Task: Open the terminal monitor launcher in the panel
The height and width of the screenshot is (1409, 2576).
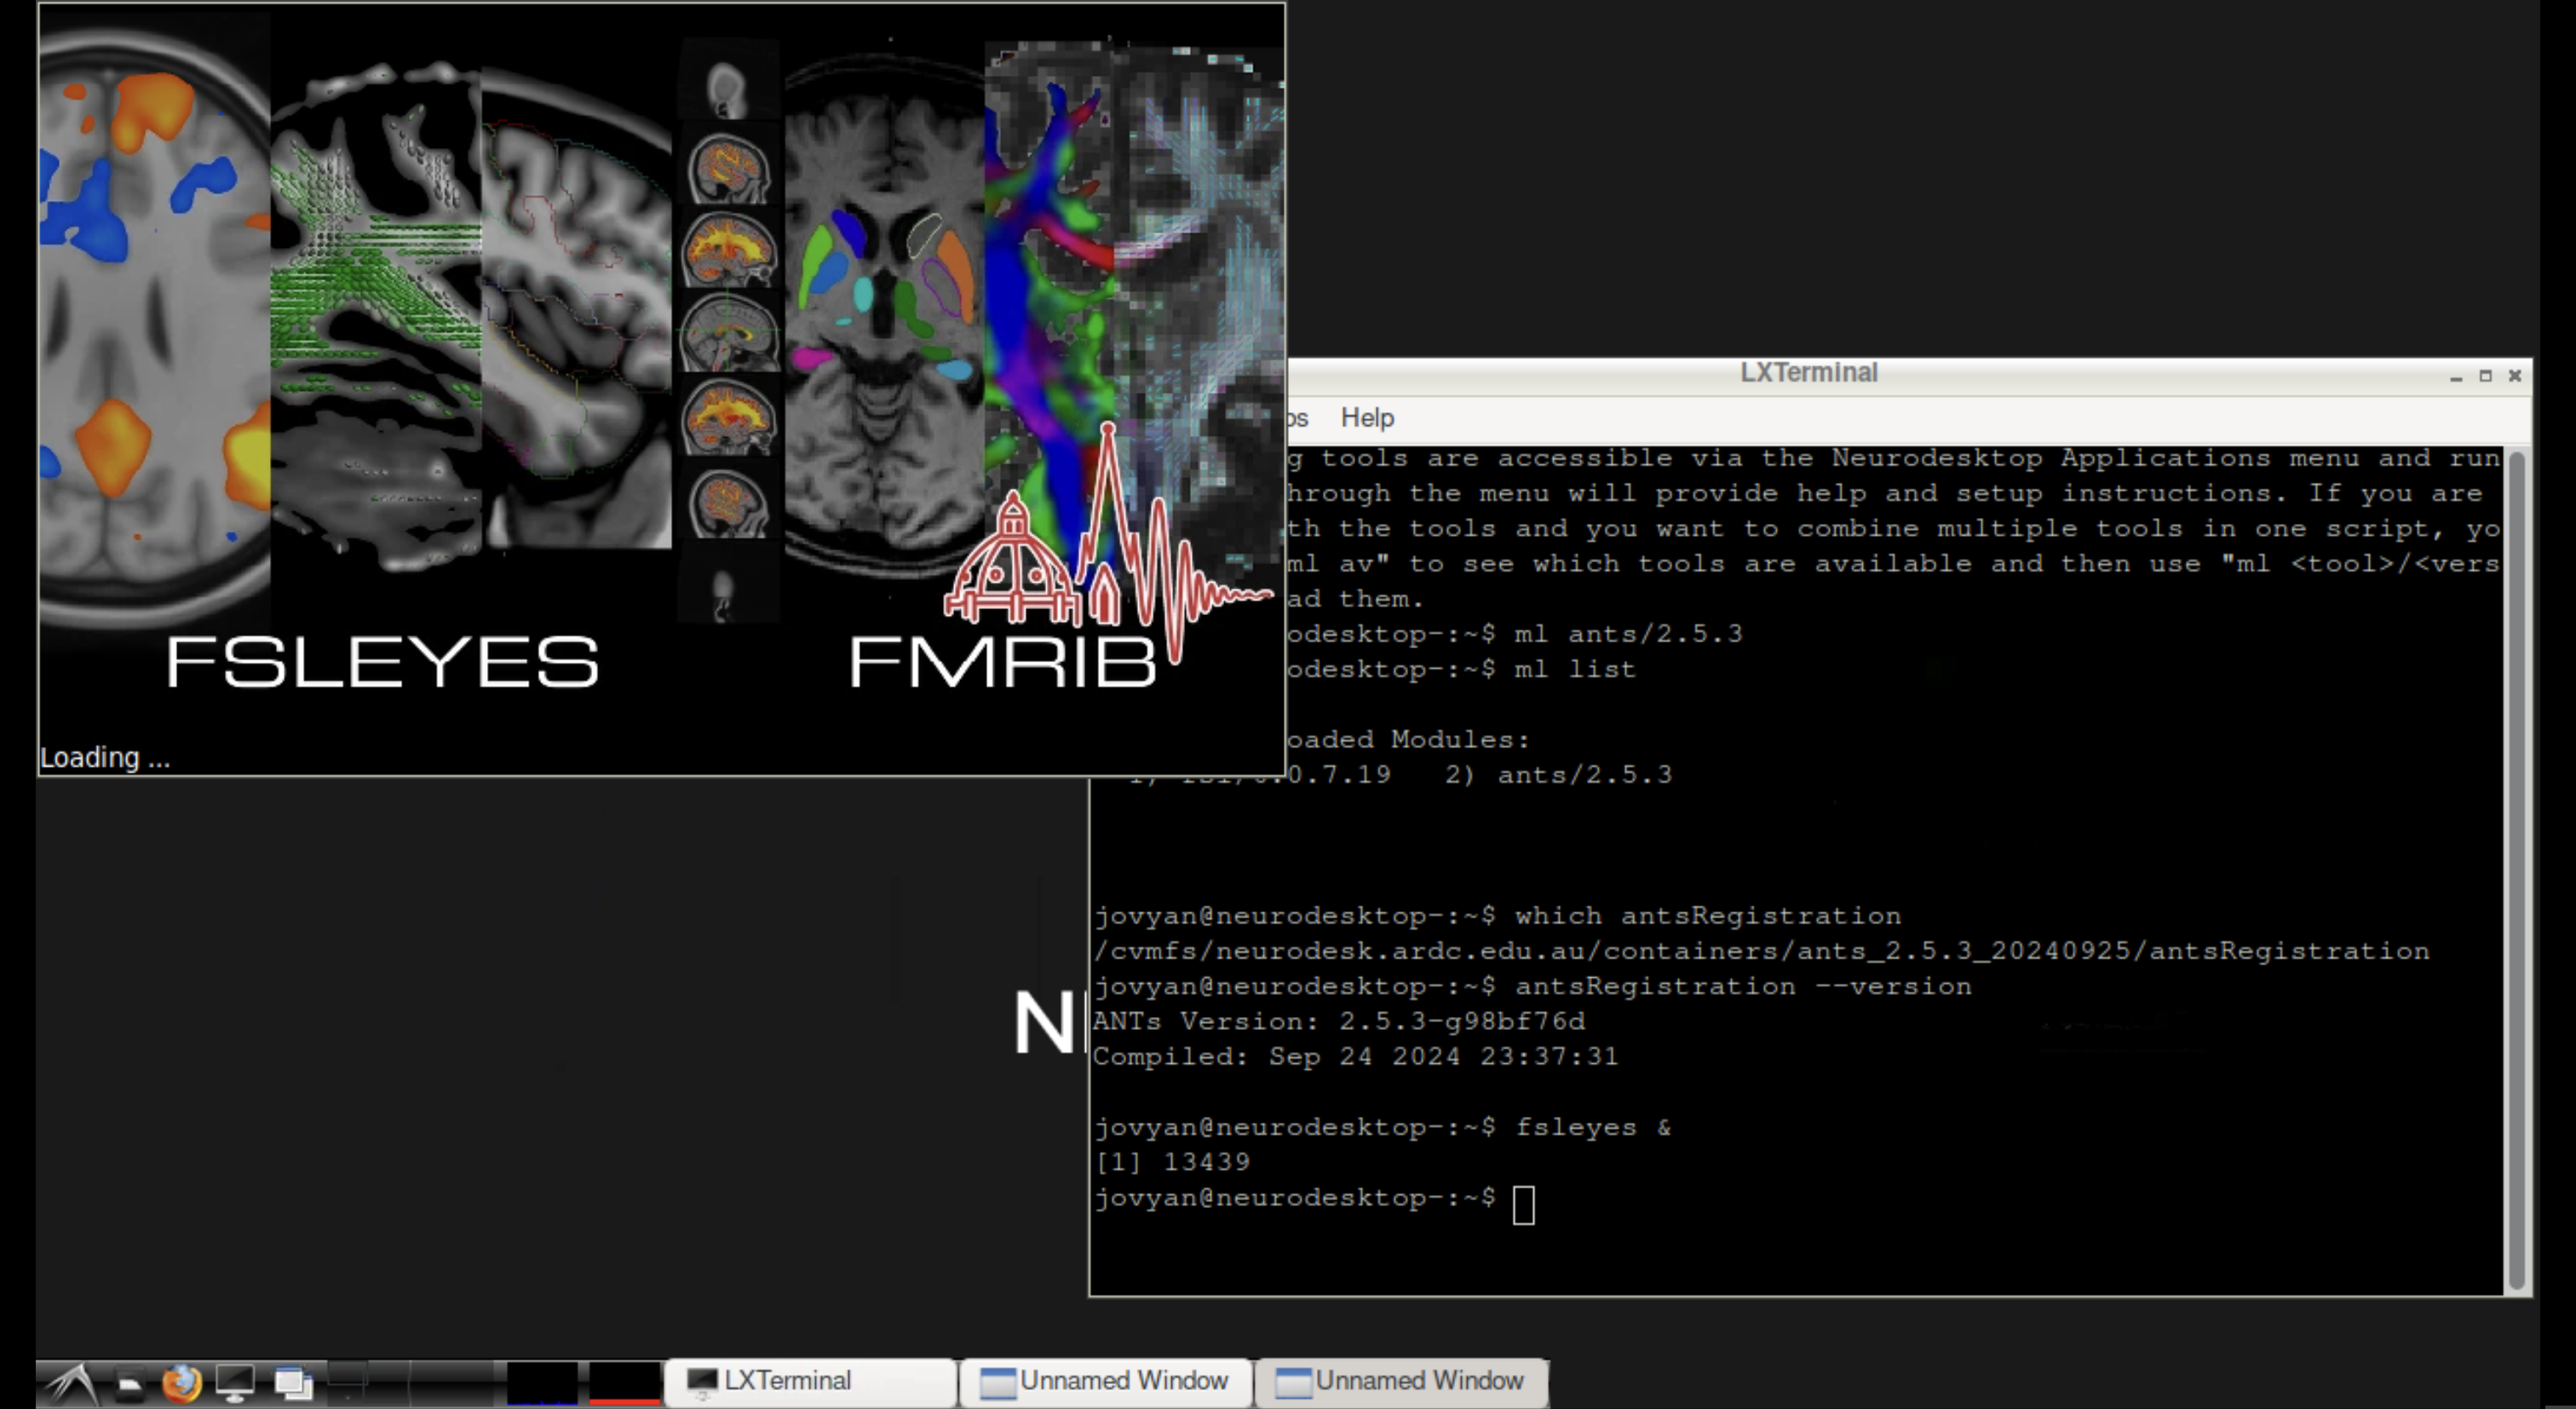Action: pos(235,1384)
